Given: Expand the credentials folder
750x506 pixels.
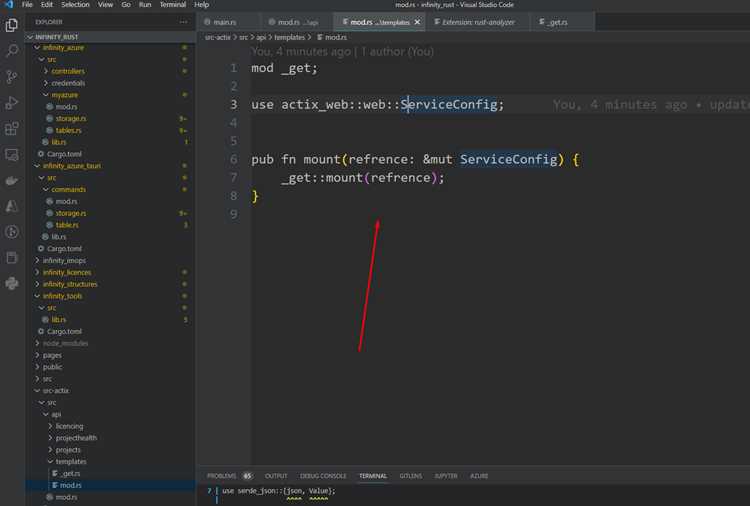Looking at the screenshot, I should pos(46,83).
